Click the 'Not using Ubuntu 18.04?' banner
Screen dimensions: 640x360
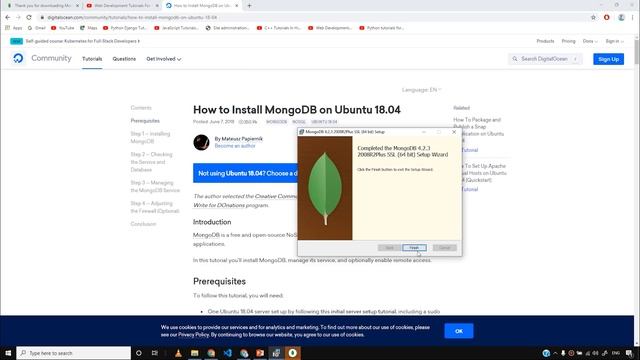tap(245, 173)
